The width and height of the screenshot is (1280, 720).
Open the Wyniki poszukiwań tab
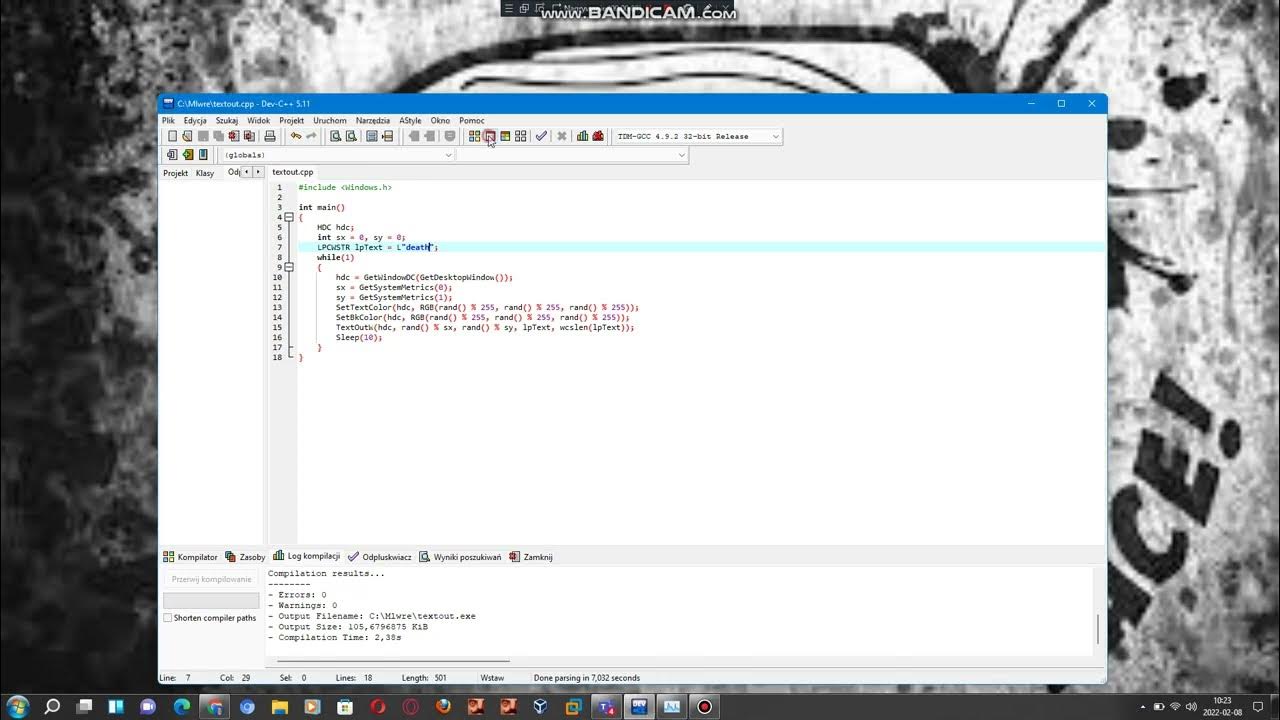click(461, 557)
